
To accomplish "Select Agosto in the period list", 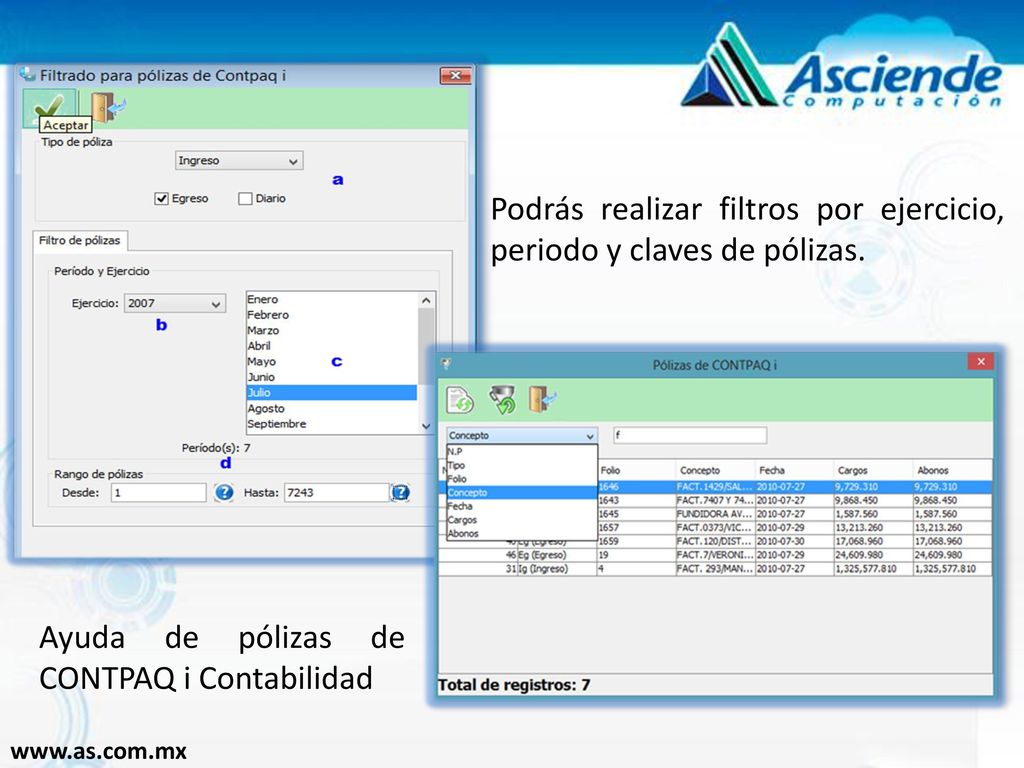I will [x=332, y=408].
